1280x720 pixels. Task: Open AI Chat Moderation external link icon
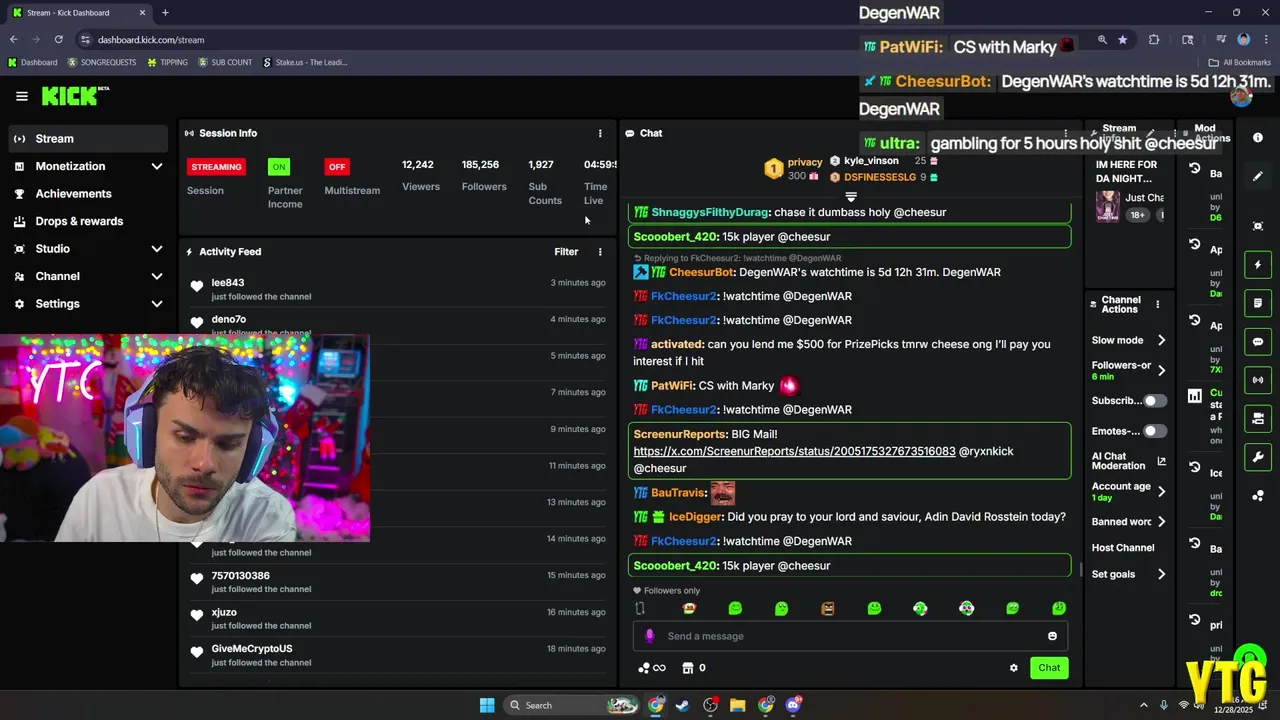(x=1161, y=461)
